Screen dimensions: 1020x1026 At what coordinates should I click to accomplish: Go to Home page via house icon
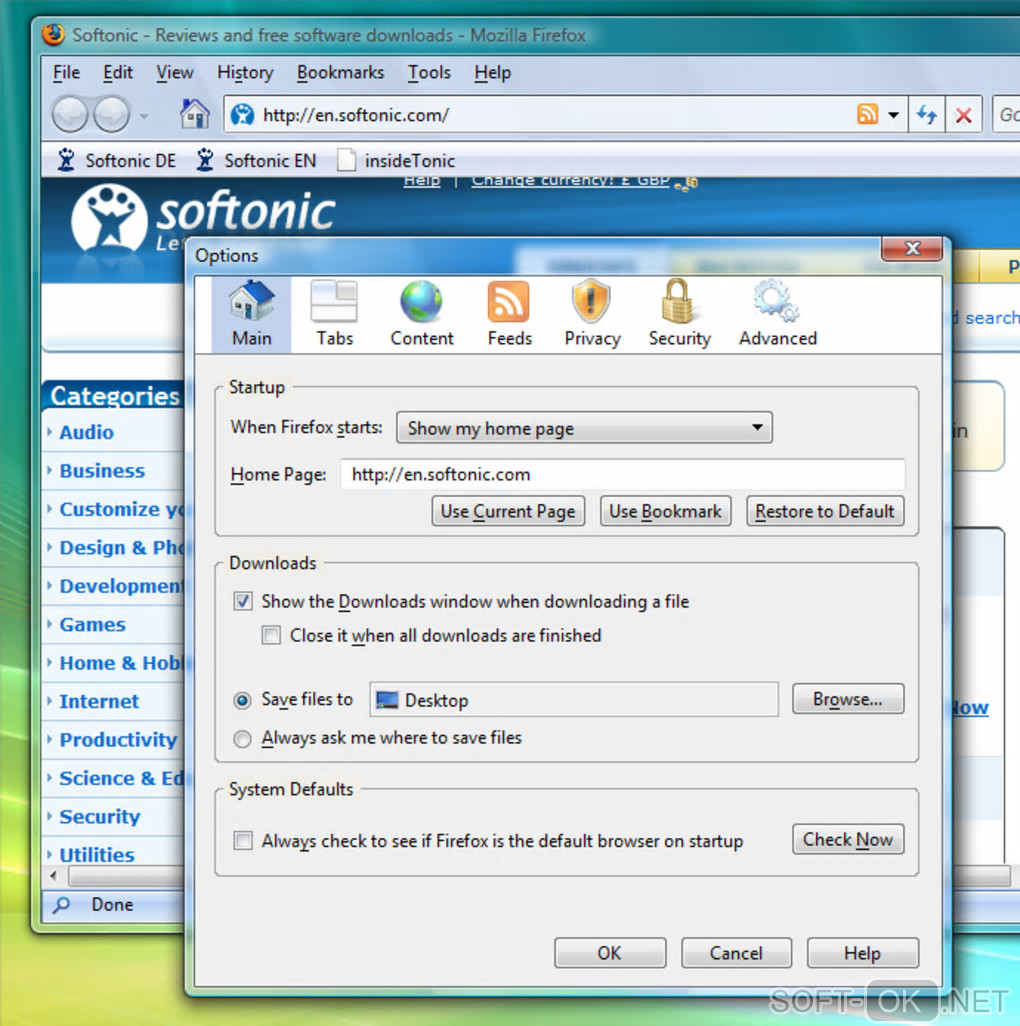(x=194, y=115)
